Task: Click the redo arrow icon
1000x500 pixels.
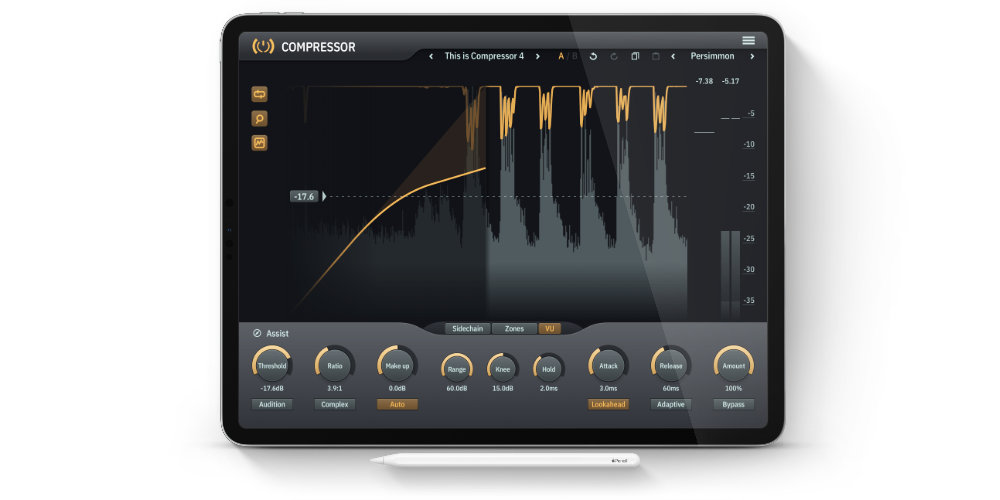Action: tap(614, 56)
